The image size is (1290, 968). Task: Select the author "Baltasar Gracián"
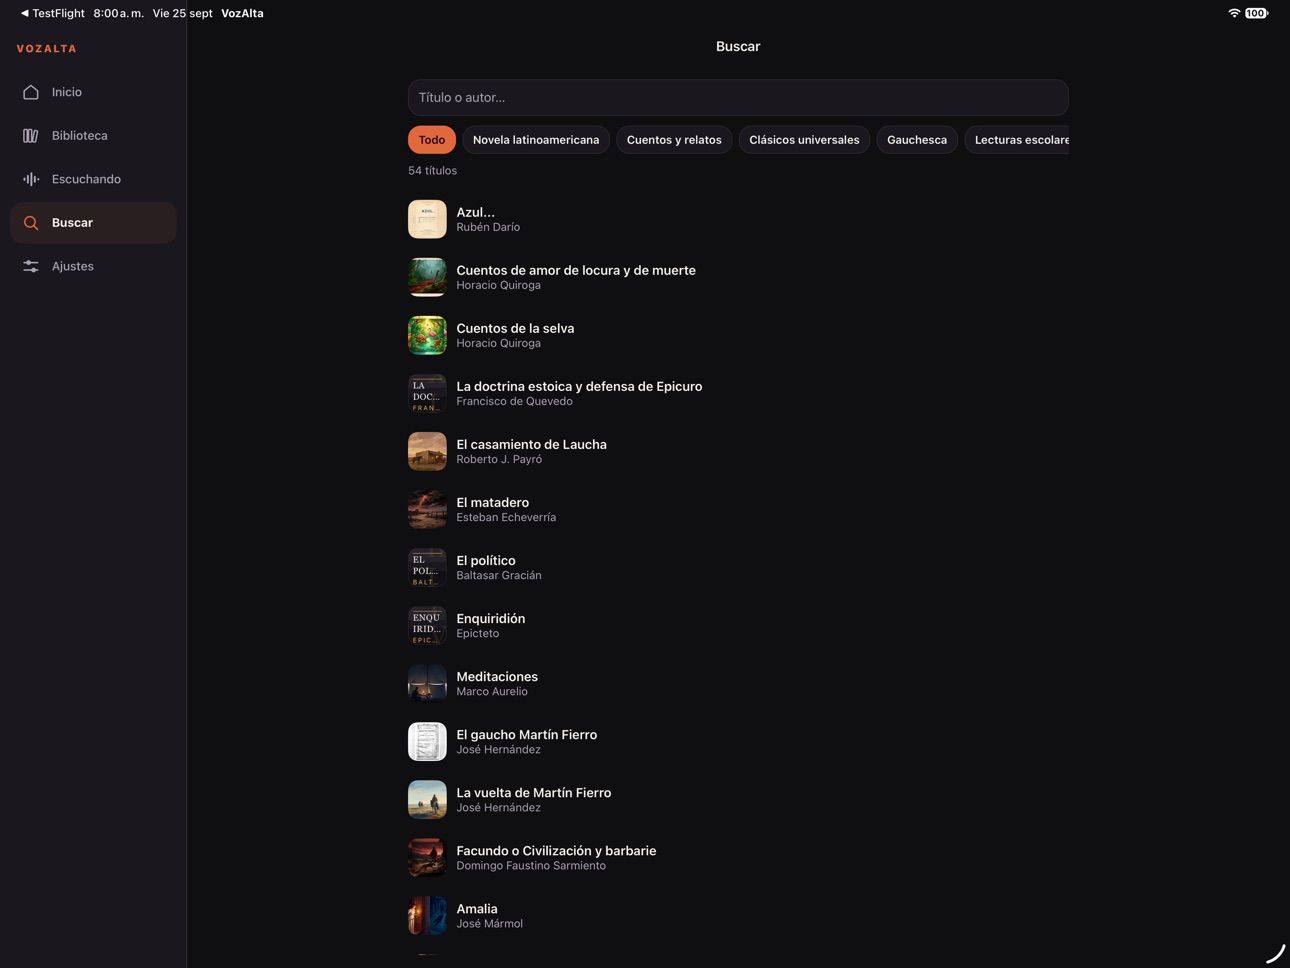pyautogui.click(x=499, y=575)
